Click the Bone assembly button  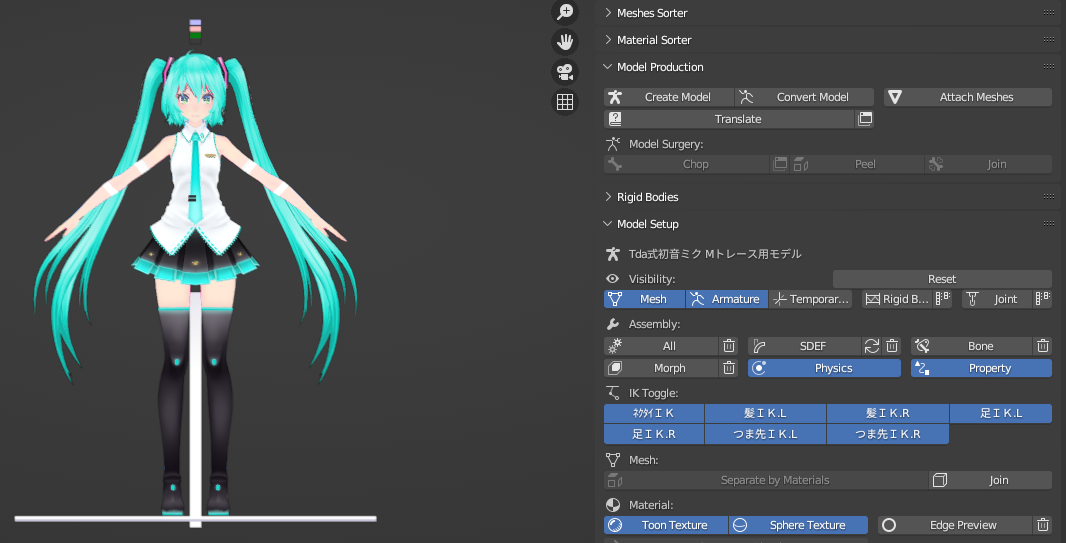click(972, 346)
